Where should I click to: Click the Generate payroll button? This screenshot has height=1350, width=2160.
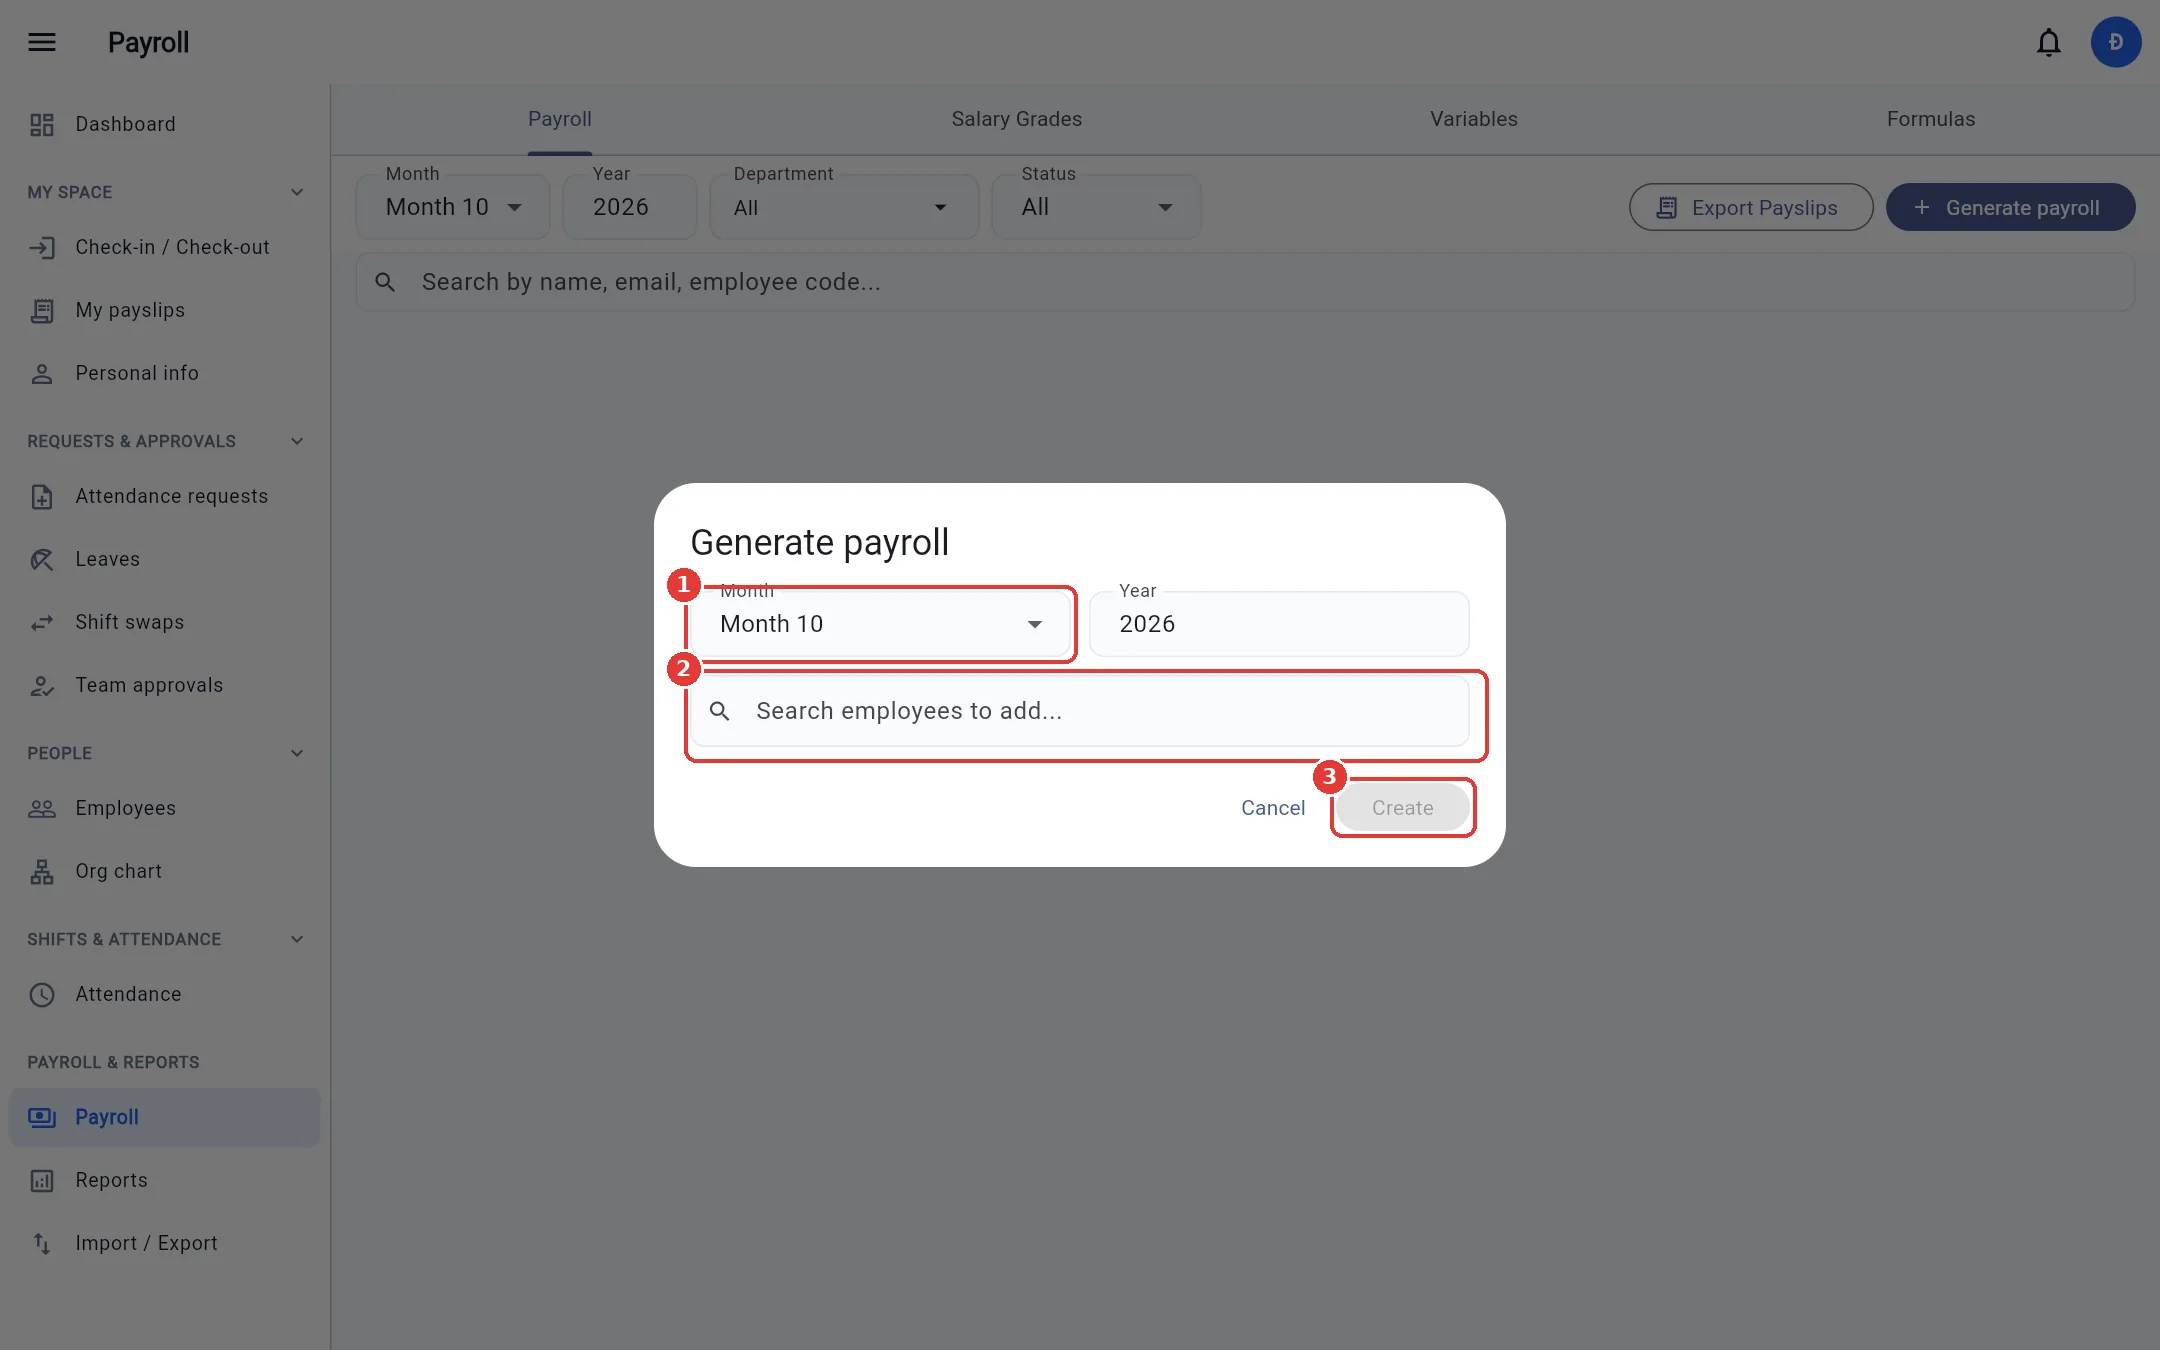2010,207
